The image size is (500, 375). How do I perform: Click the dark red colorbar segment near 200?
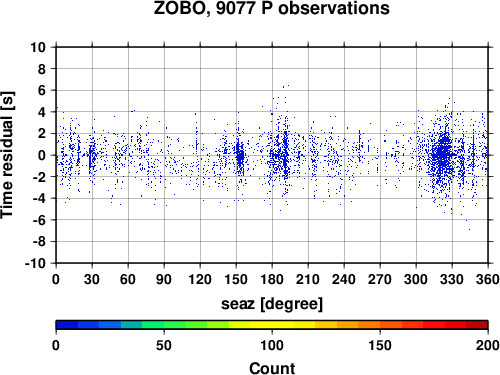(x=477, y=325)
